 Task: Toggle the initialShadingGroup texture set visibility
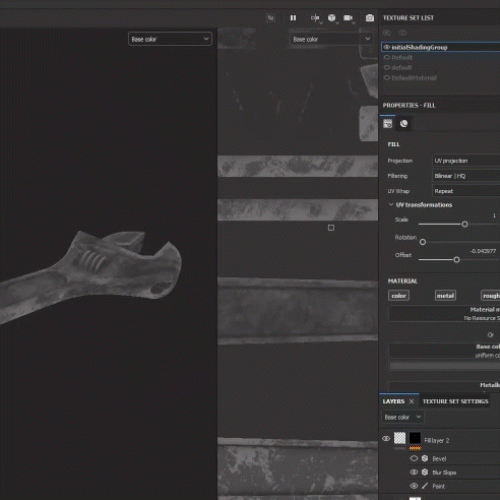(387, 47)
